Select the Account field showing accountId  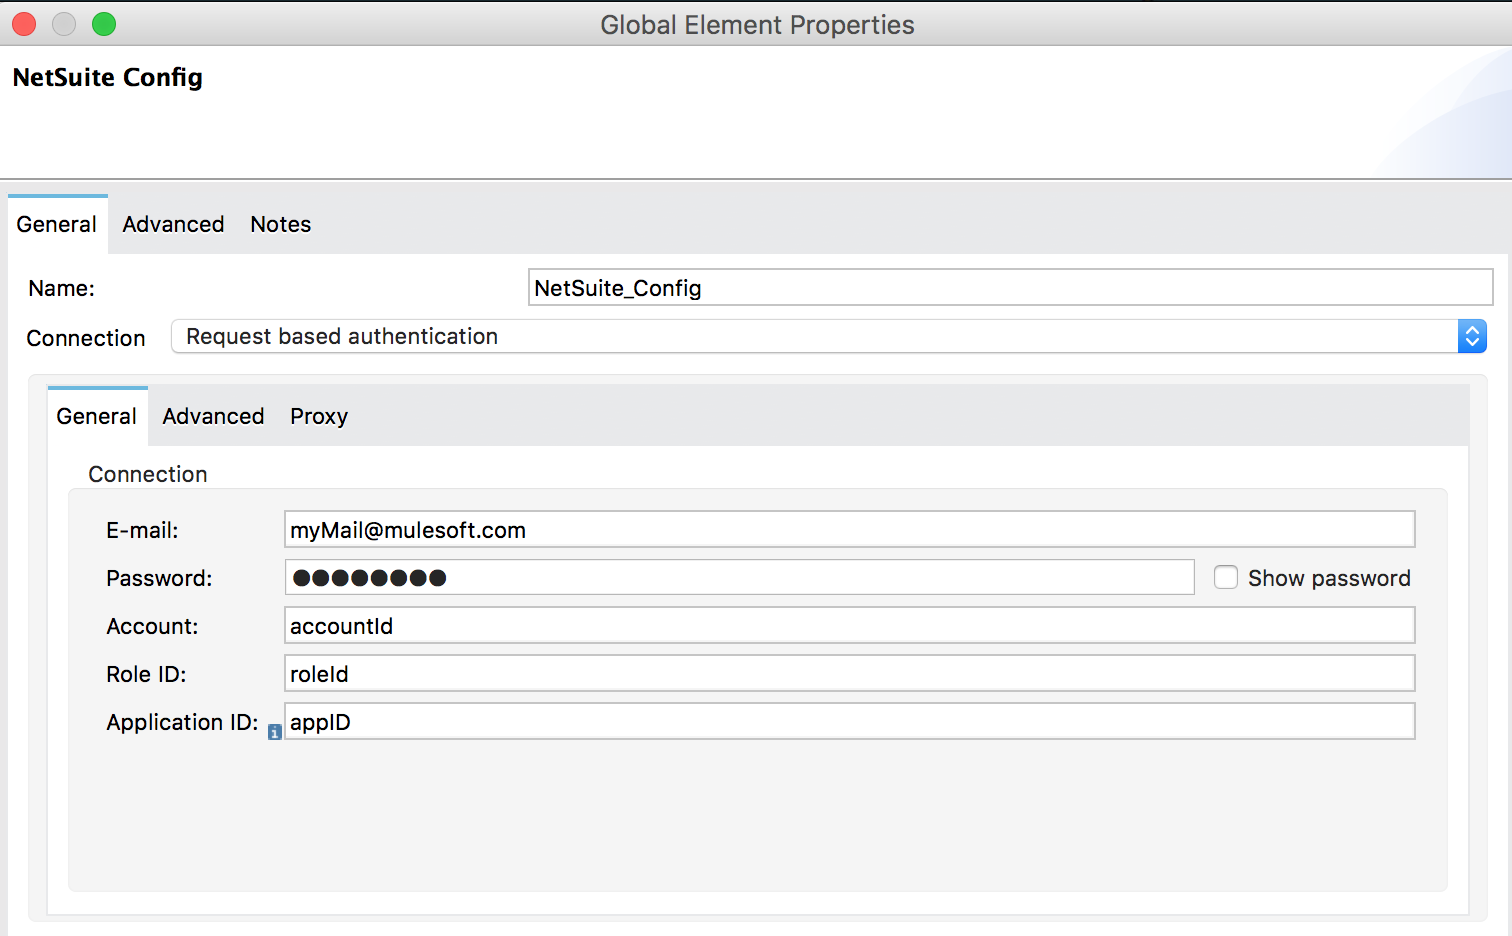click(850, 625)
